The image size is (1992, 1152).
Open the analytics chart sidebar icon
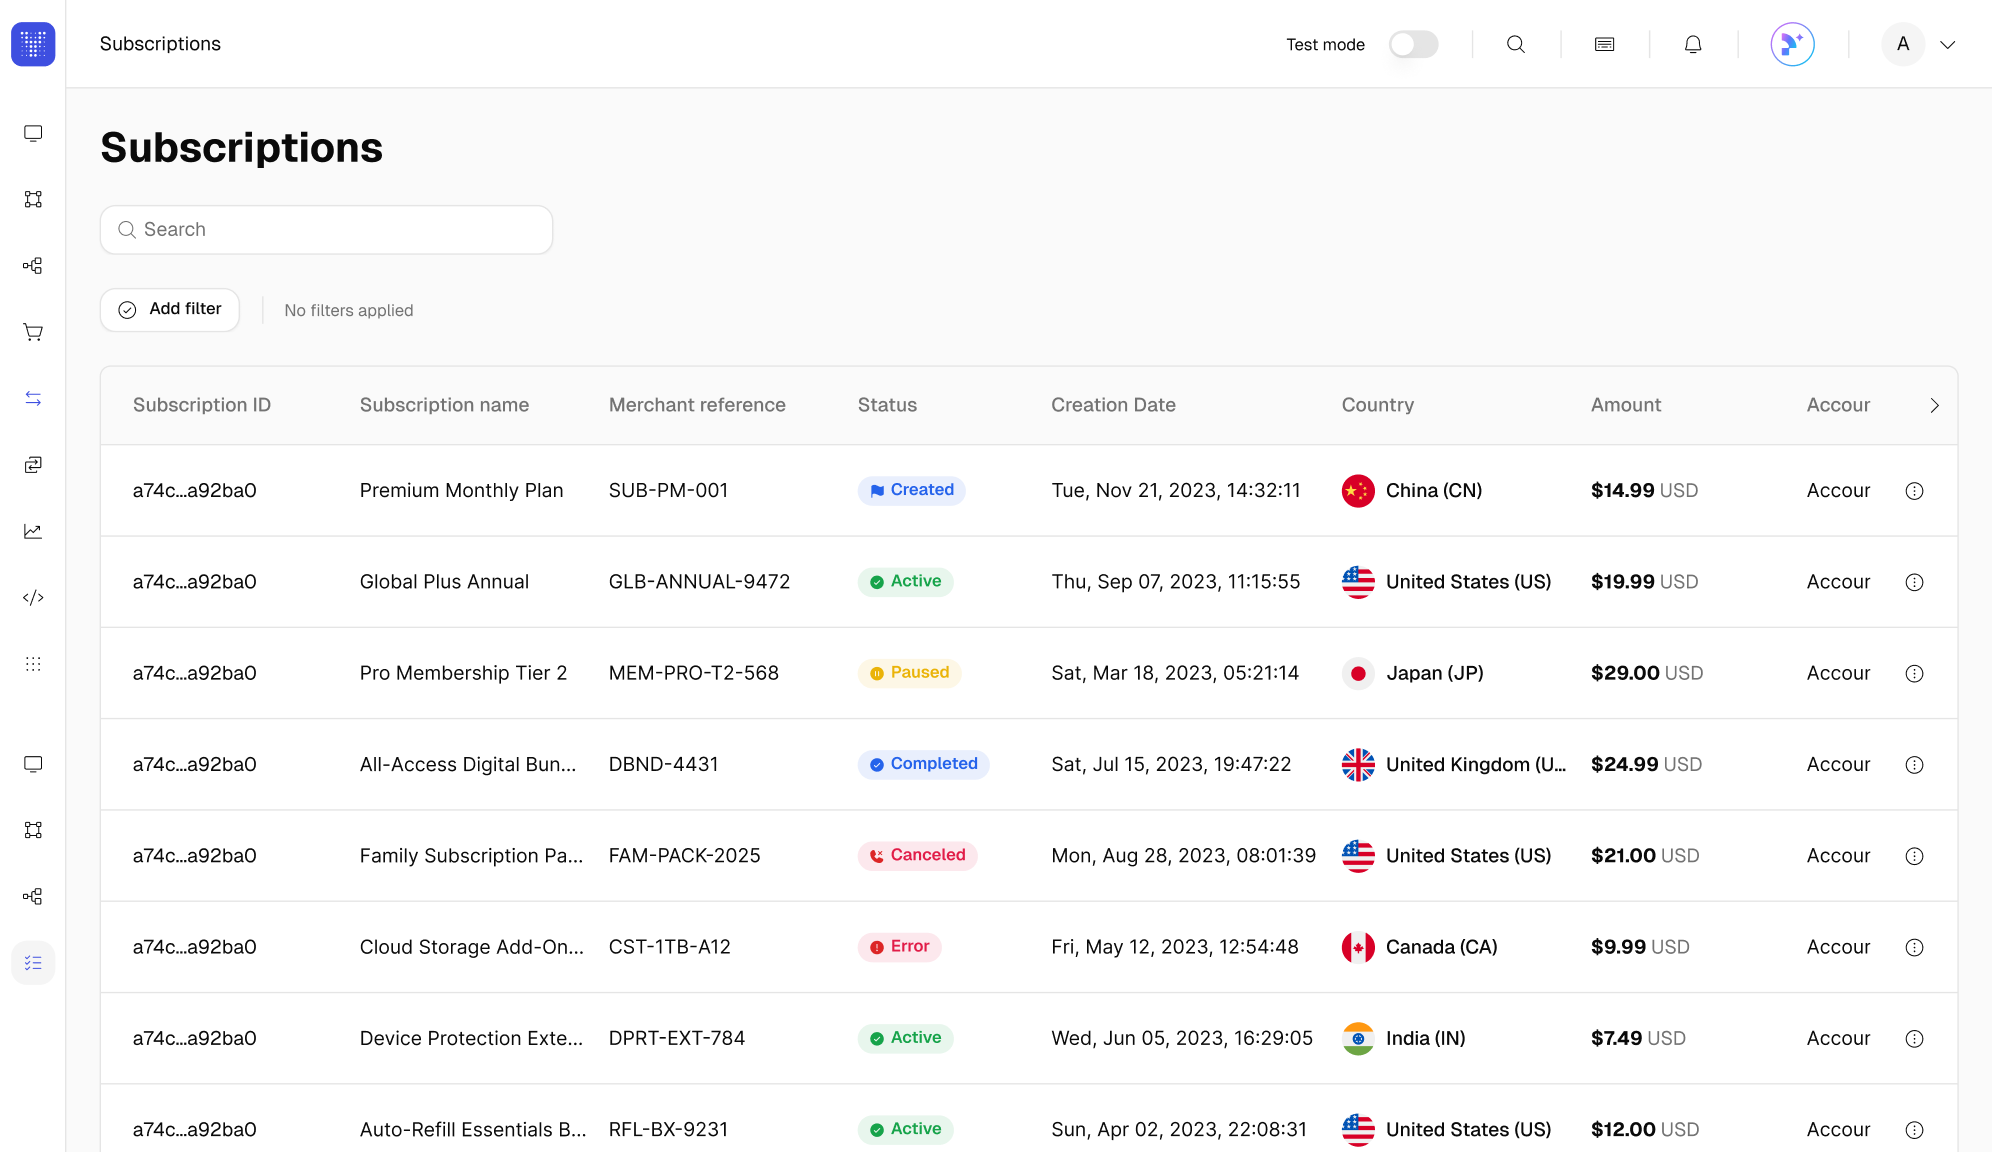33,531
